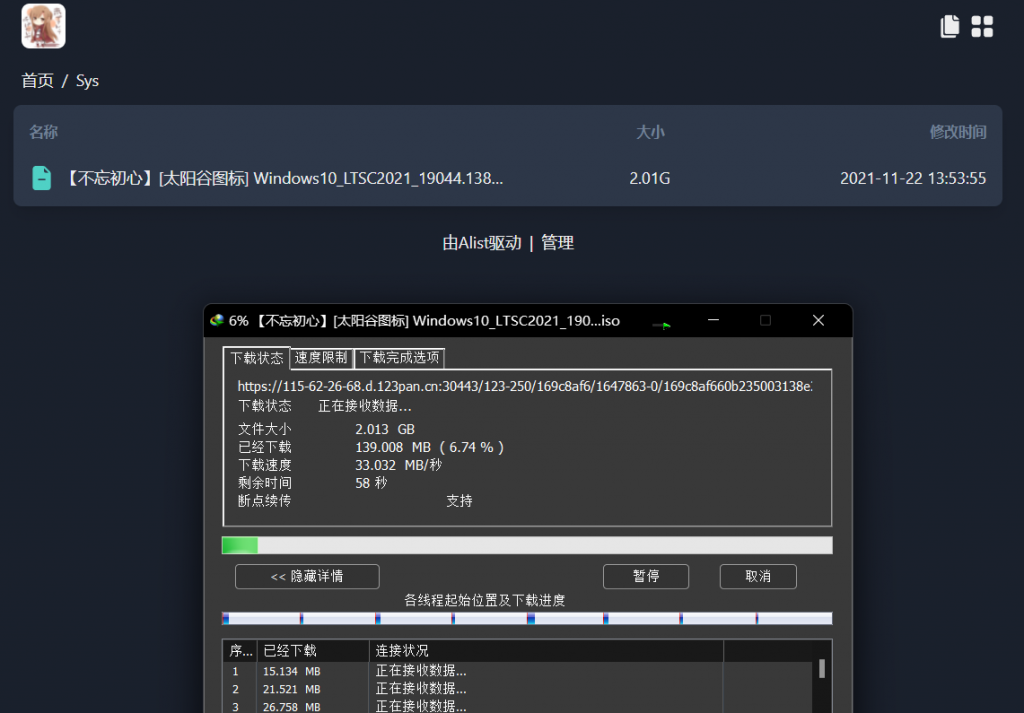Click the 2.013 GB file size value
1024x713 pixels.
[385, 429]
